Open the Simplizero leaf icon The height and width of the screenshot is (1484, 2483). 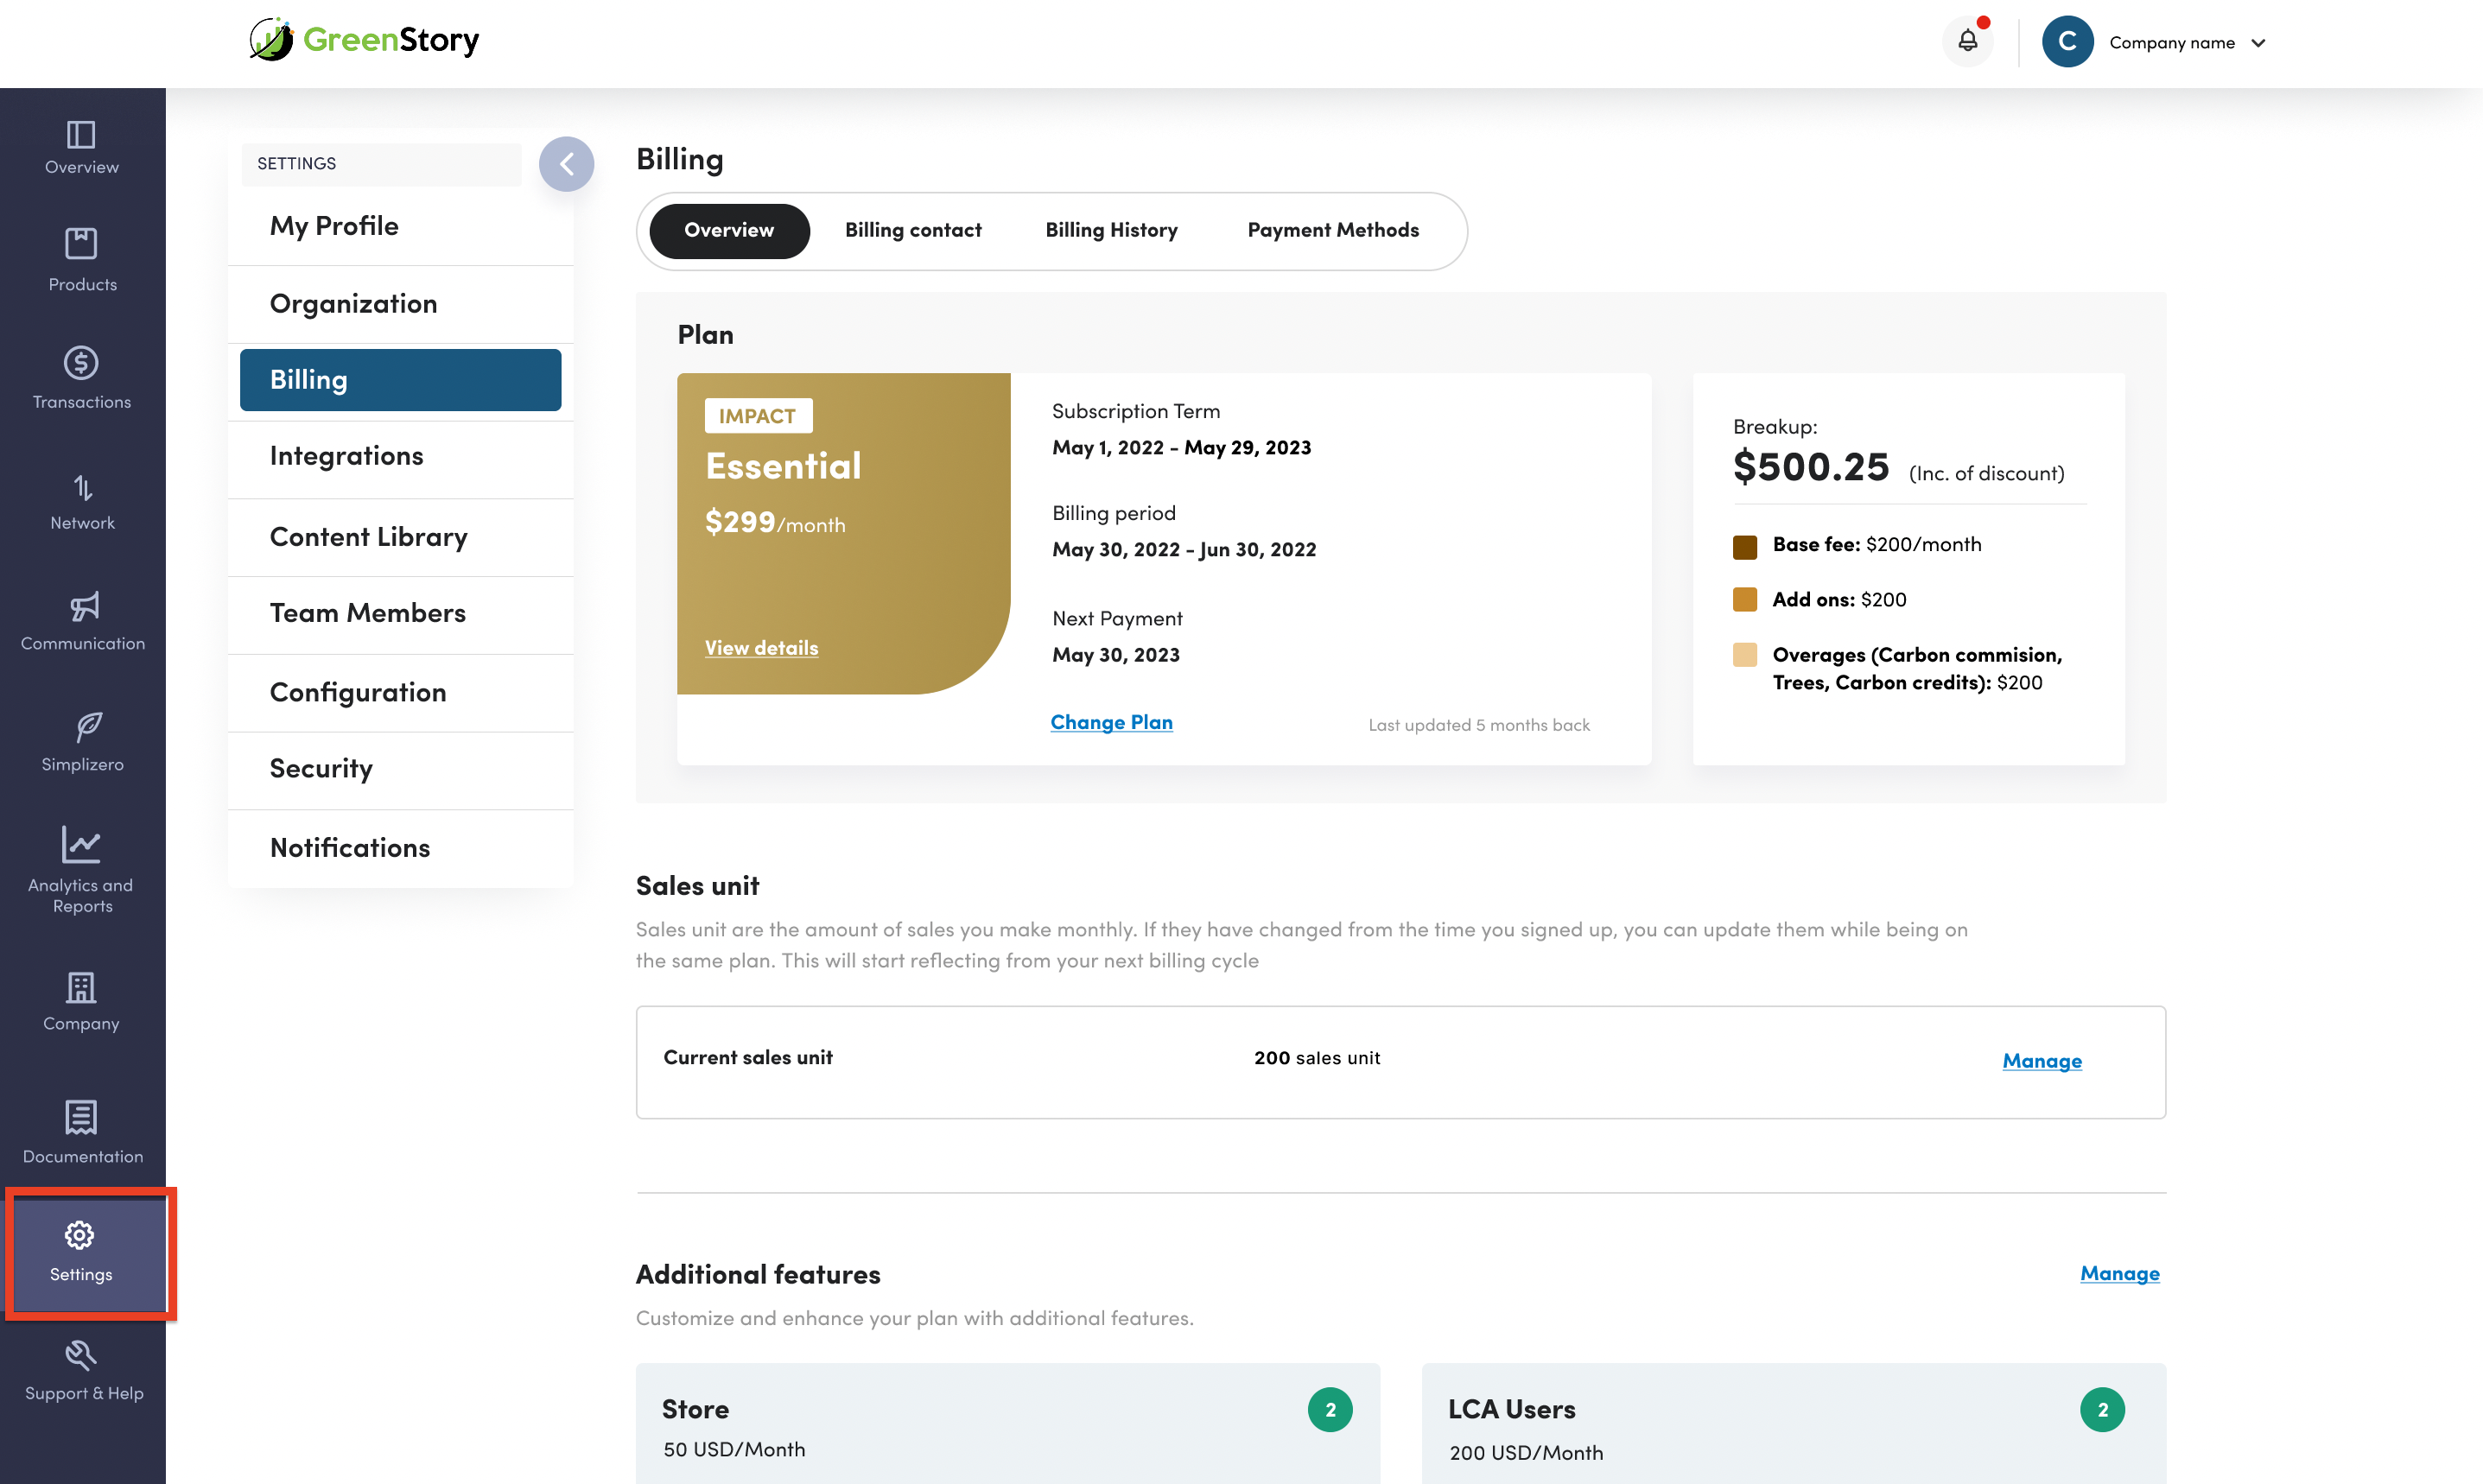pyautogui.click(x=88, y=726)
